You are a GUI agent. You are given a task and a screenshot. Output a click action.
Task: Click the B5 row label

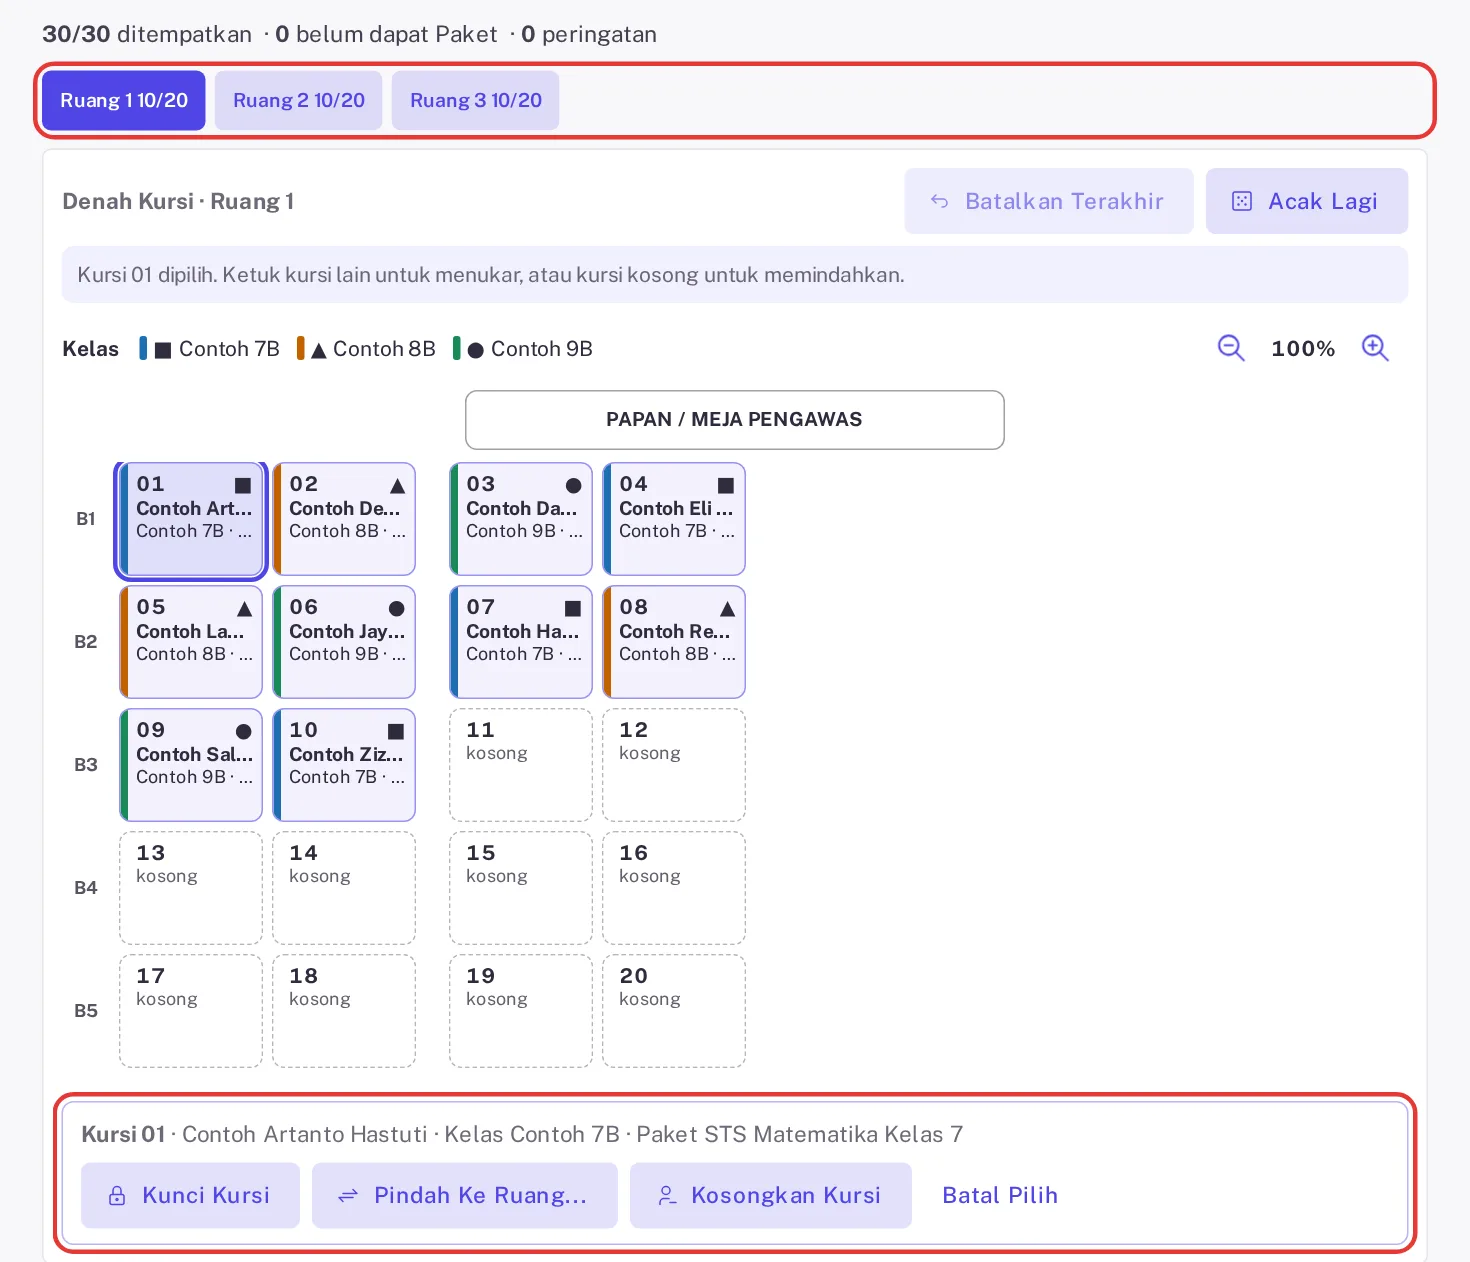coord(86,1011)
